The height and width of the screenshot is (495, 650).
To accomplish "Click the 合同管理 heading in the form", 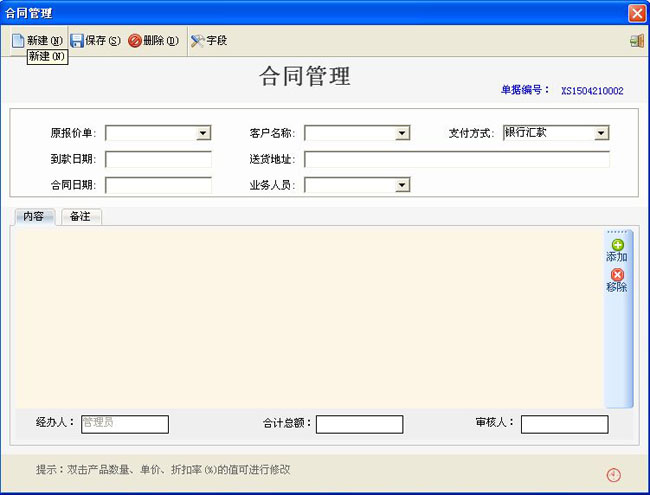I will tap(305, 76).
